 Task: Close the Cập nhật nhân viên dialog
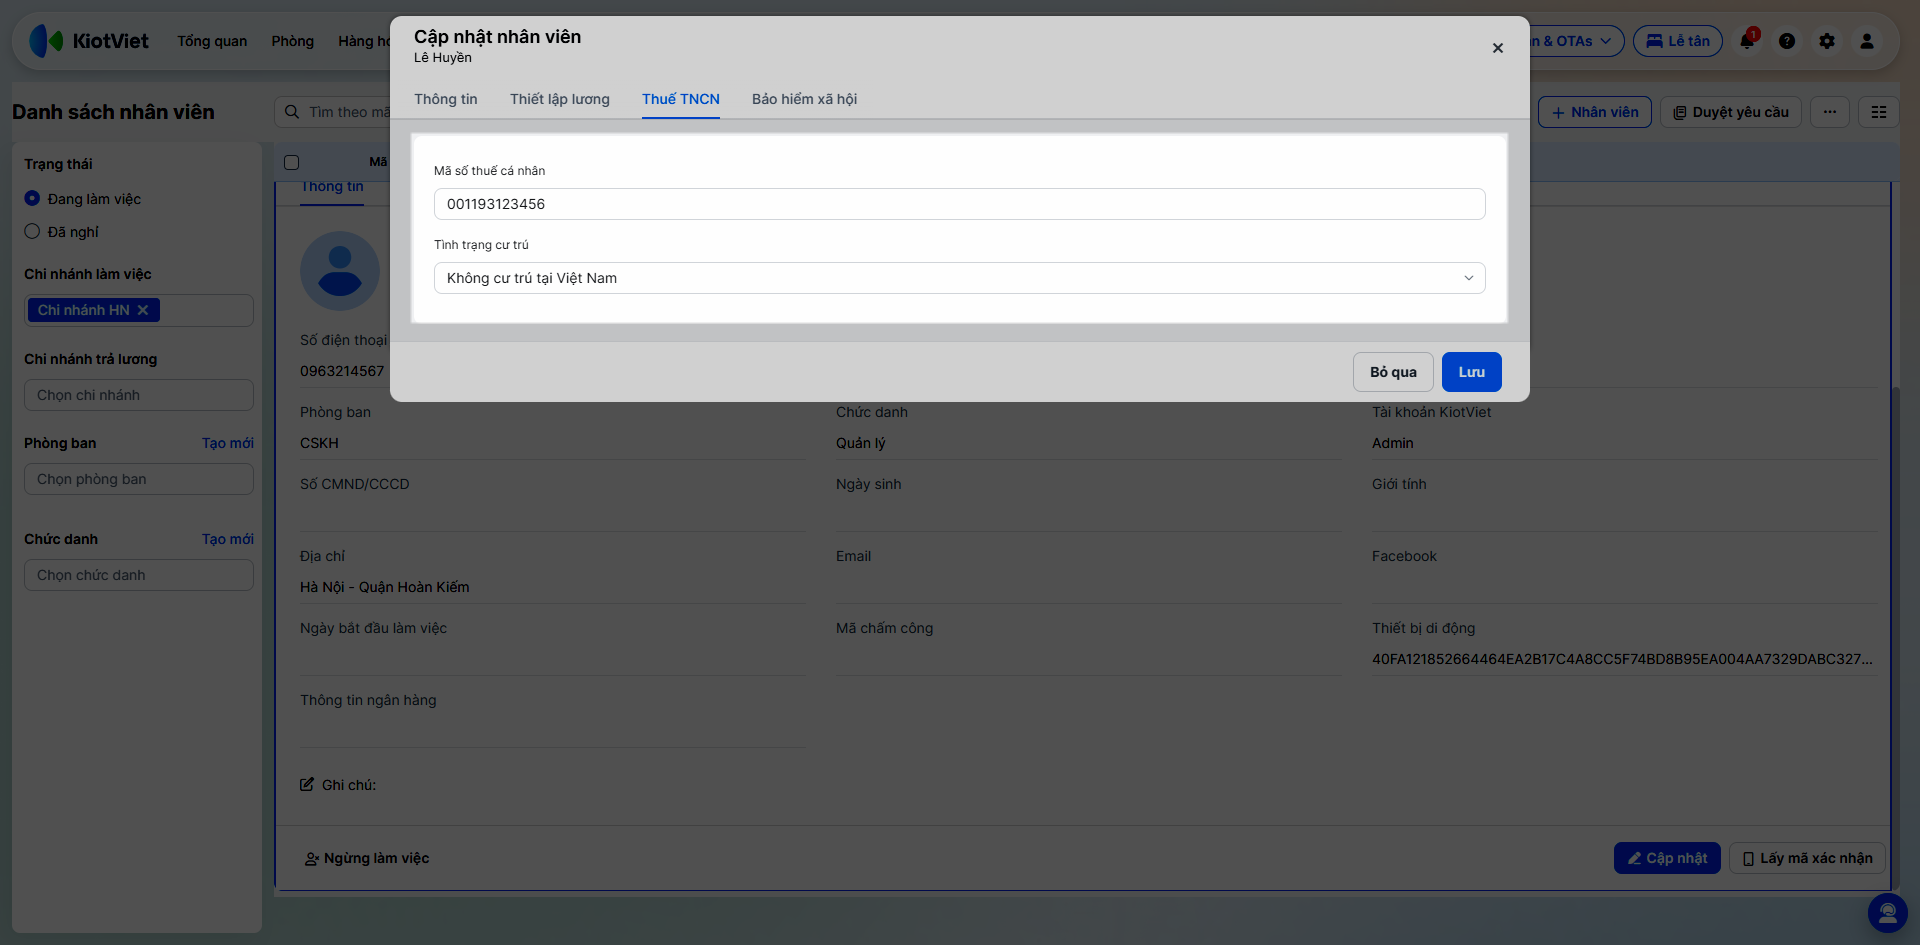[1498, 48]
